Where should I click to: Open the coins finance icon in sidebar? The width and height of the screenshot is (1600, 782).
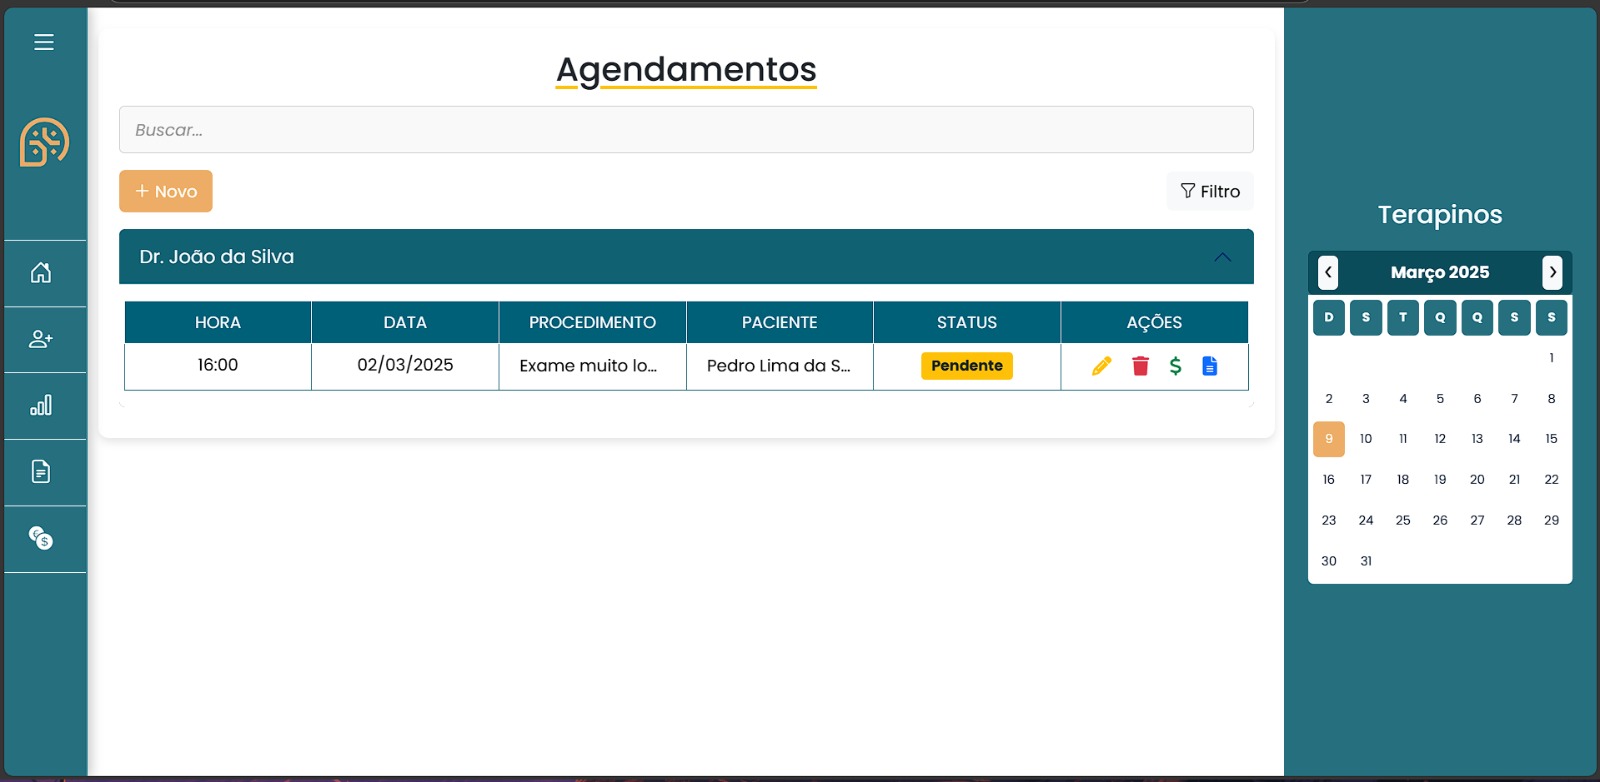41,538
